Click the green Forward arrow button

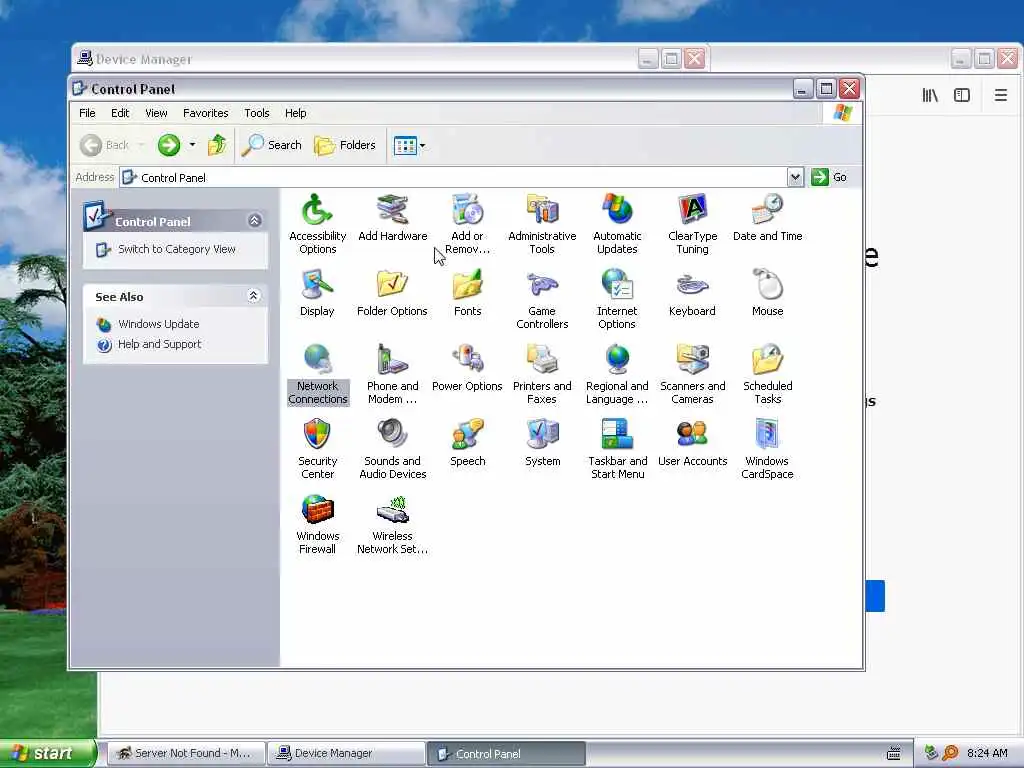168,145
